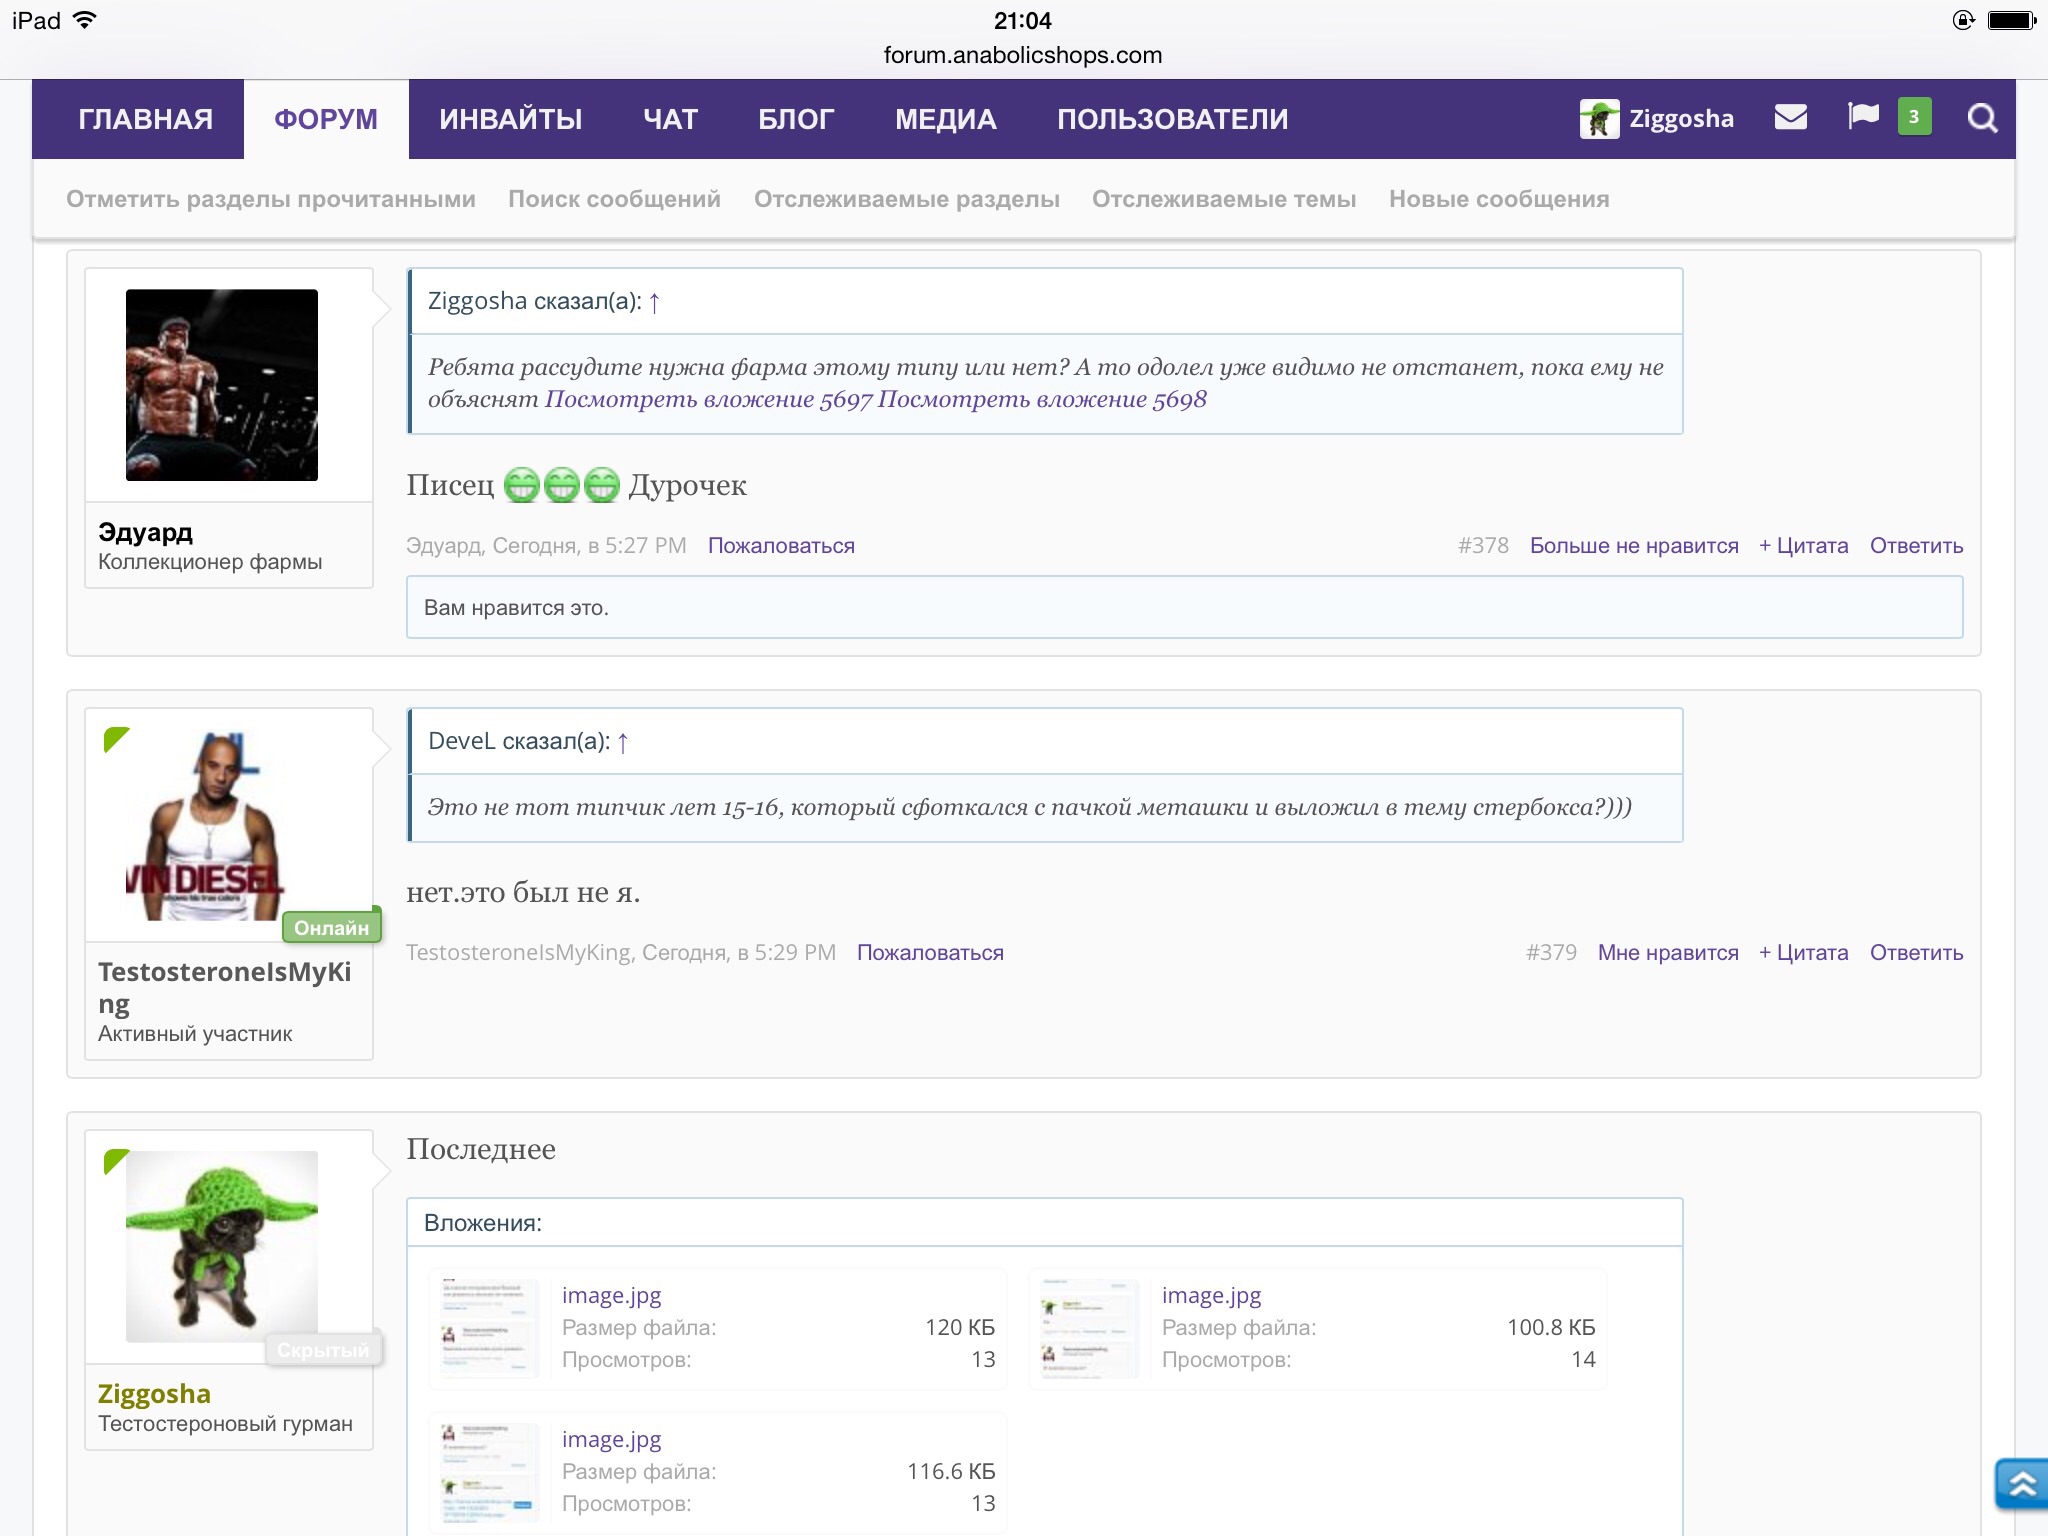Switch to the ИНВАЙТЫ tab
Image resolution: width=2048 pixels, height=1536 pixels.
tap(510, 119)
